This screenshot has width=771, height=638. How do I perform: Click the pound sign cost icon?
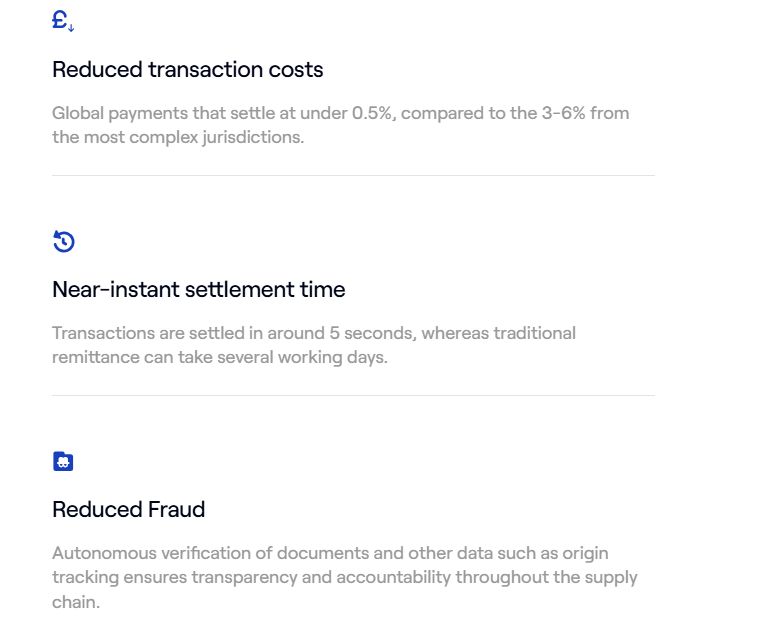(63, 21)
